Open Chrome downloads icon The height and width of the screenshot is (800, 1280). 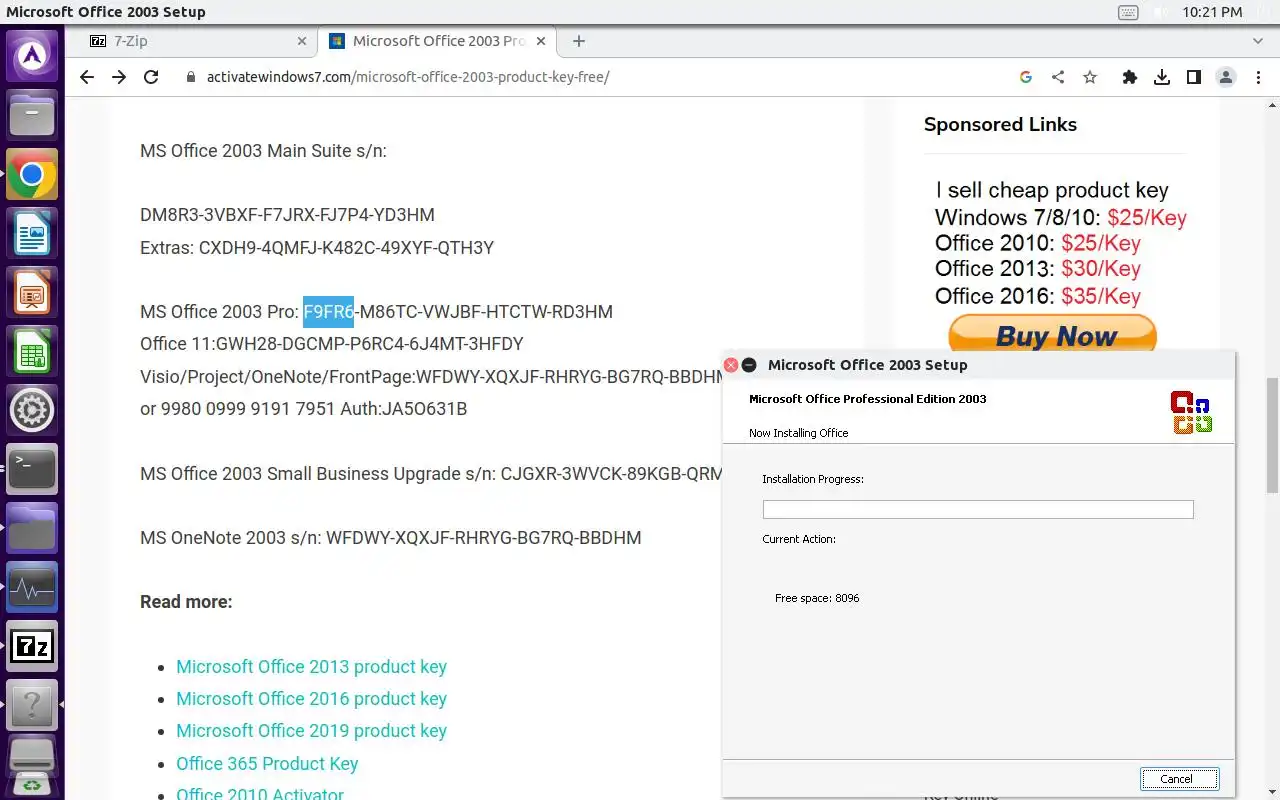(x=1162, y=77)
